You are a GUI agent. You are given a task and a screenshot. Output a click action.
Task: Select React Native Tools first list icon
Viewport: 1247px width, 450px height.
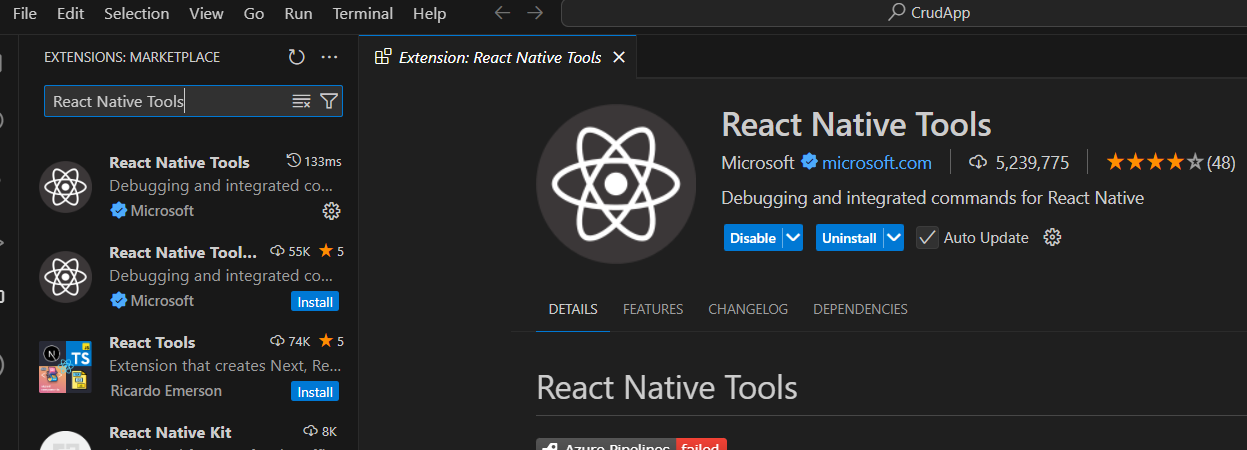[65, 186]
